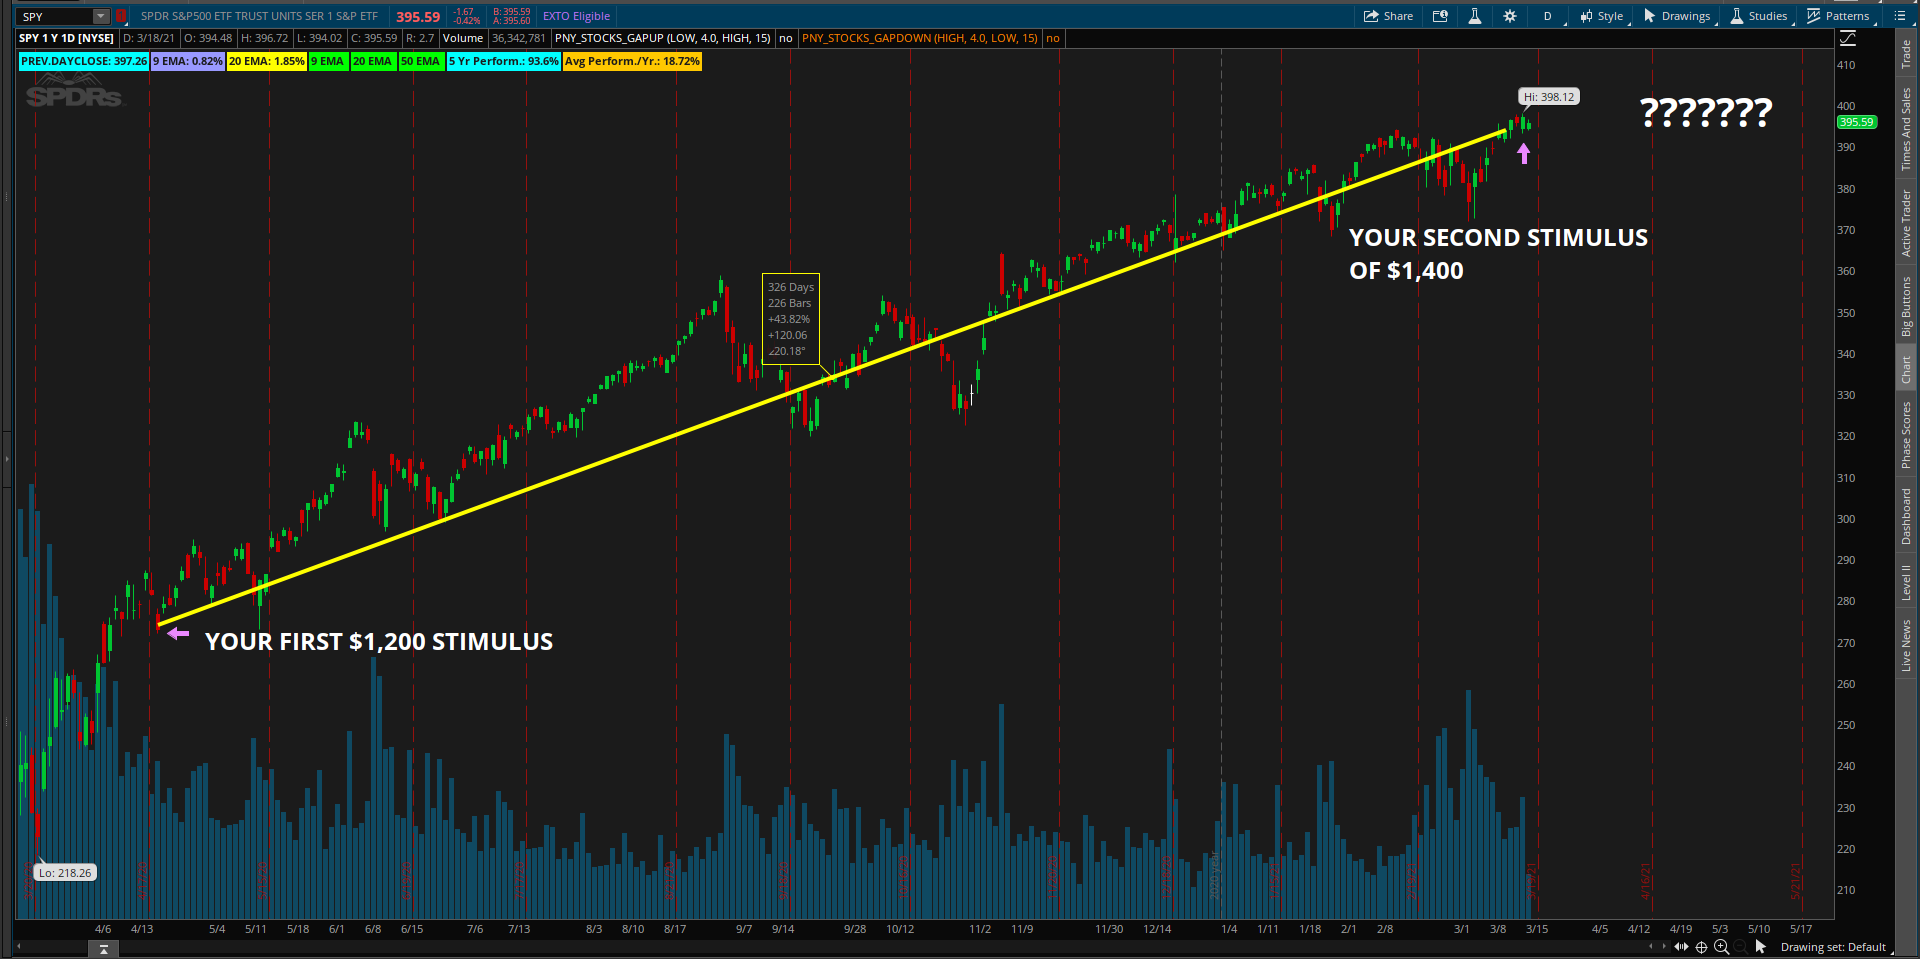1920x959 pixels.
Task: Open the Active Trader side tab
Action: click(x=1906, y=223)
